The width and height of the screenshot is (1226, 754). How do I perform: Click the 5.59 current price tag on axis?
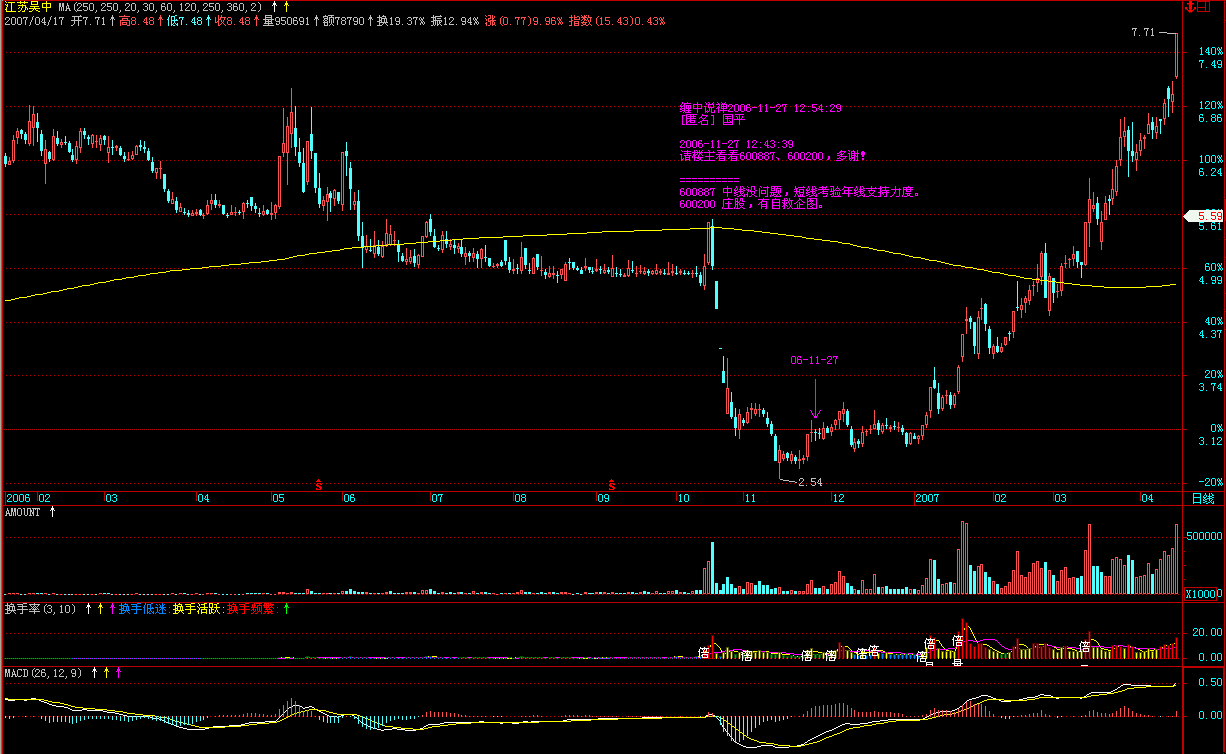(1207, 216)
